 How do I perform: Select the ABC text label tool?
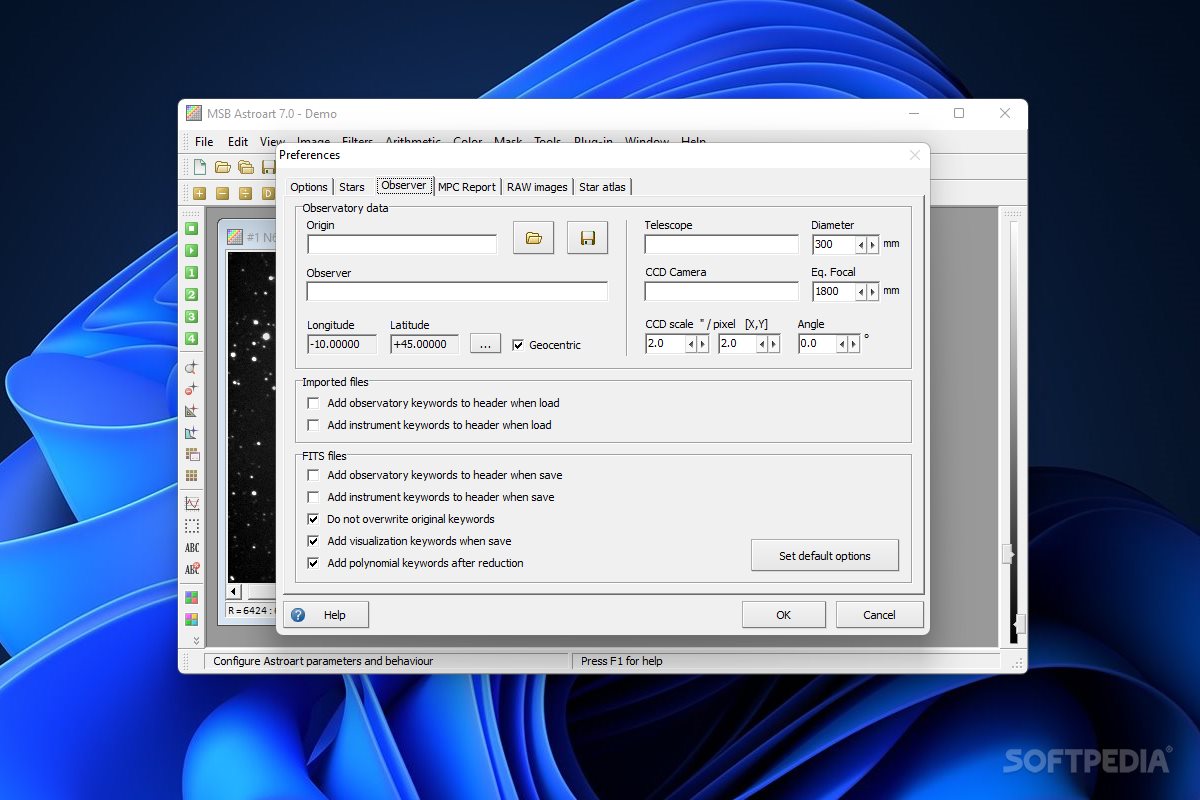pos(191,548)
